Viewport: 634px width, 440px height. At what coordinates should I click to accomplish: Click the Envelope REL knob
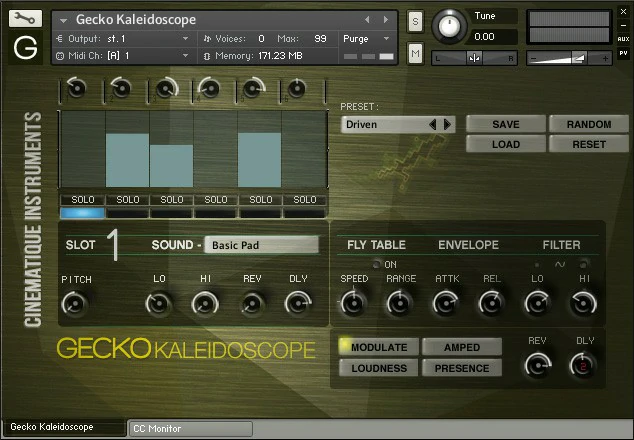pyautogui.click(x=491, y=303)
